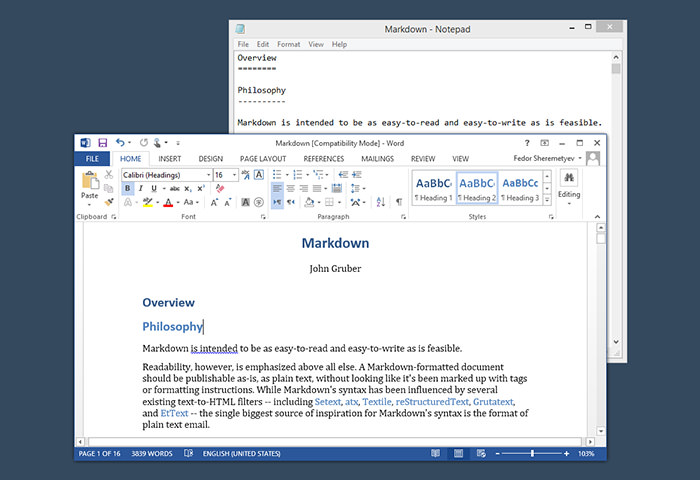This screenshot has height=480, width=700.
Task: Toggle Center paragraph alignment
Action: click(291, 188)
